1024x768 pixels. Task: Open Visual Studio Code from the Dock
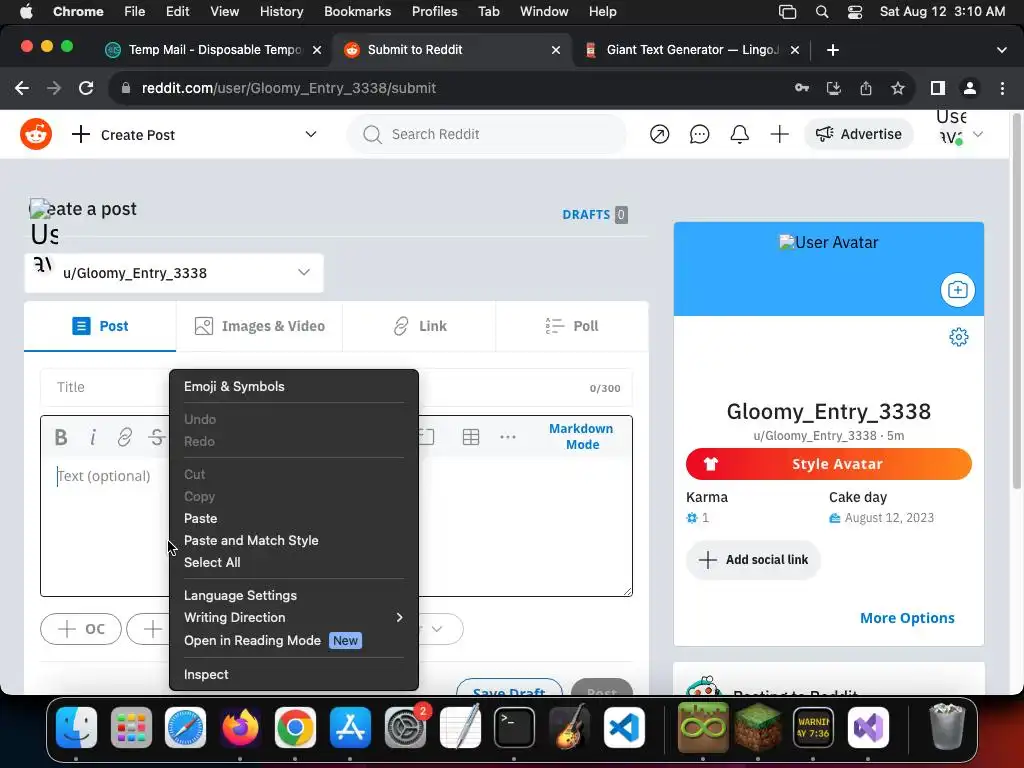tap(624, 727)
